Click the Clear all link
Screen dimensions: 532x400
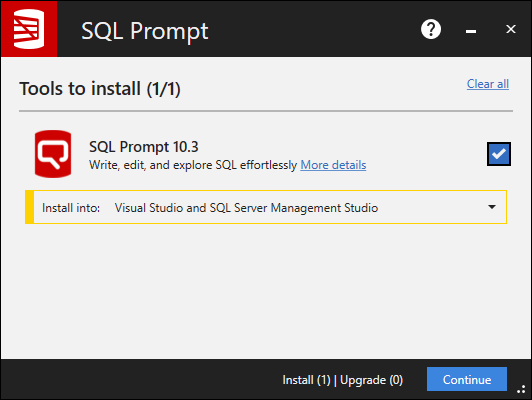pyautogui.click(x=488, y=84)
